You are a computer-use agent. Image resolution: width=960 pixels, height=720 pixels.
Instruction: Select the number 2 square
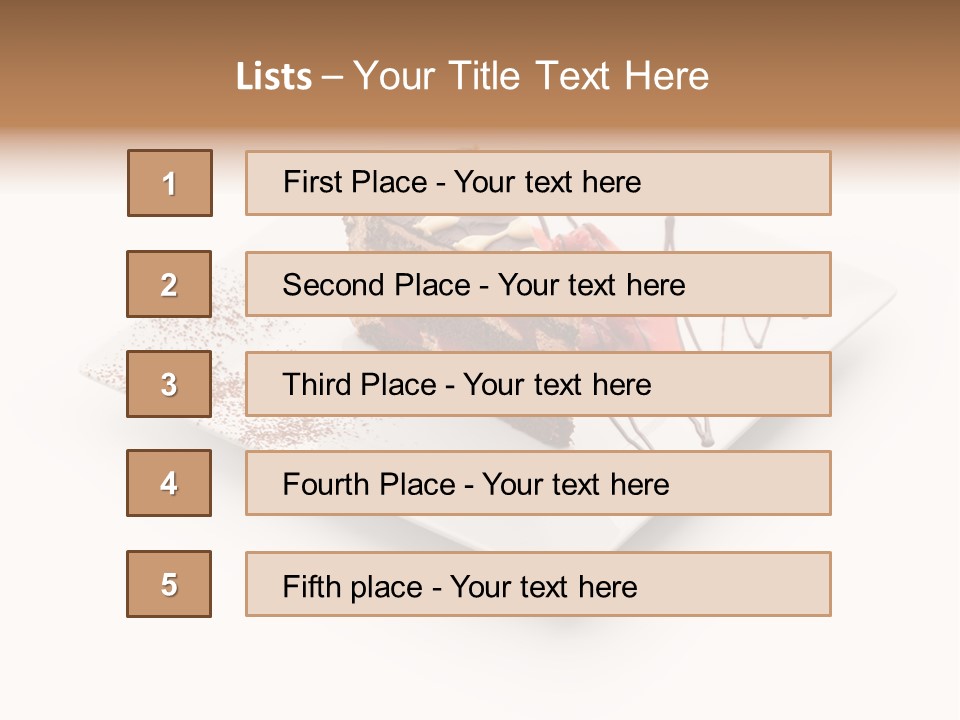[x=169, y=284]
